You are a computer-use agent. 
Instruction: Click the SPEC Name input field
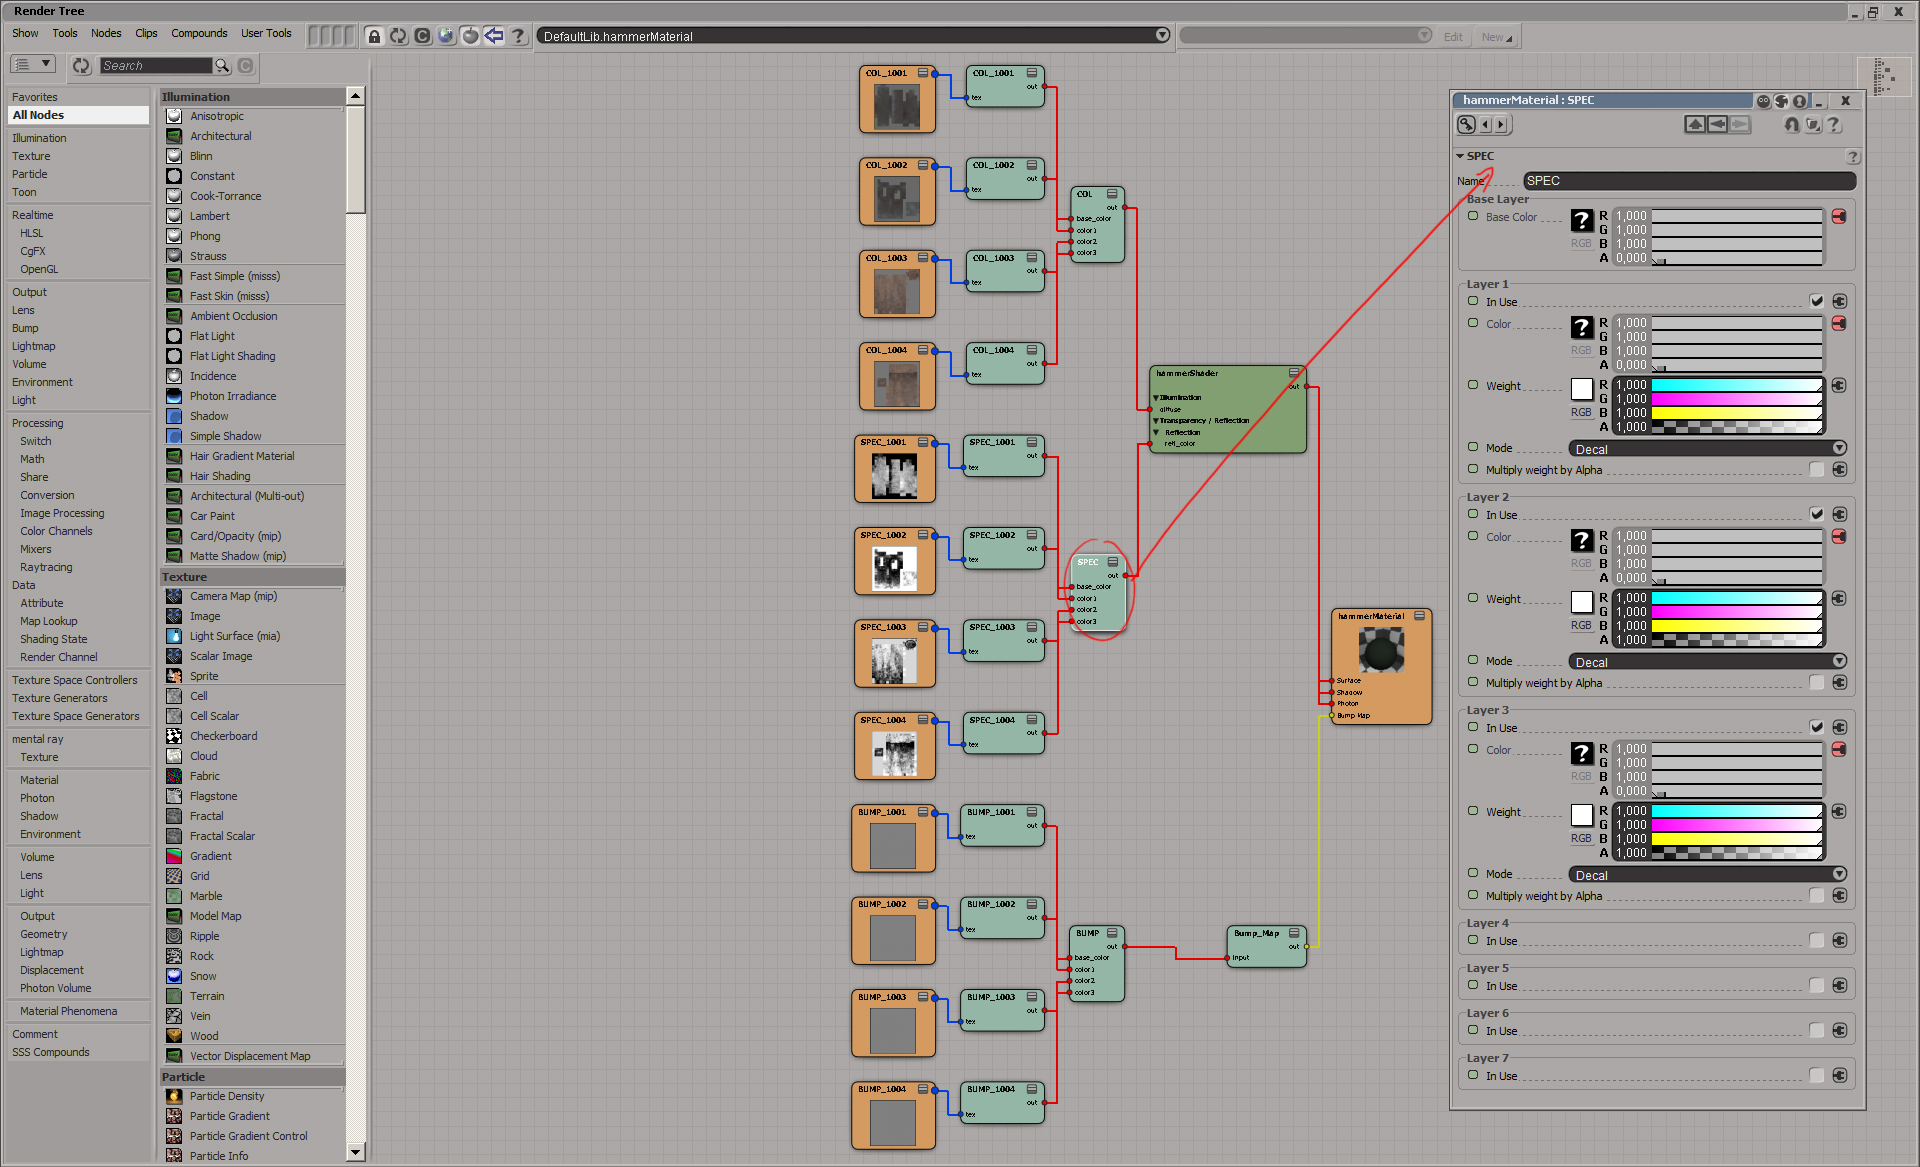tap(1689, 181)
